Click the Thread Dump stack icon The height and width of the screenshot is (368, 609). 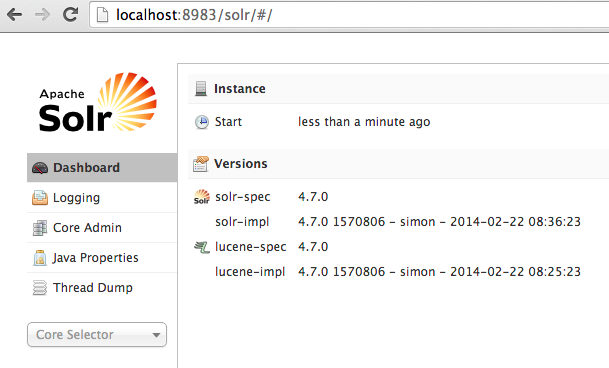tap(40, 288)
